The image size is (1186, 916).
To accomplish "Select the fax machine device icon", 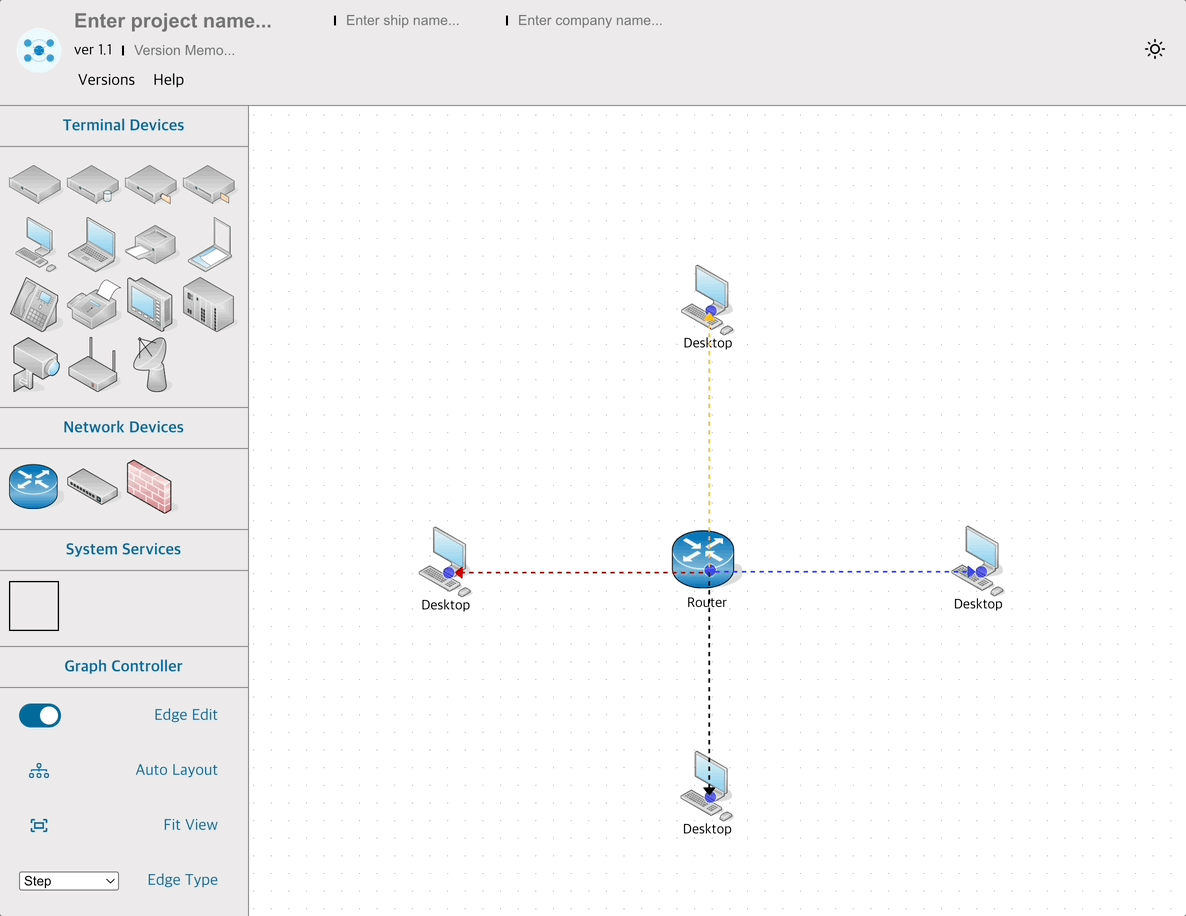I will click(93, 305).
